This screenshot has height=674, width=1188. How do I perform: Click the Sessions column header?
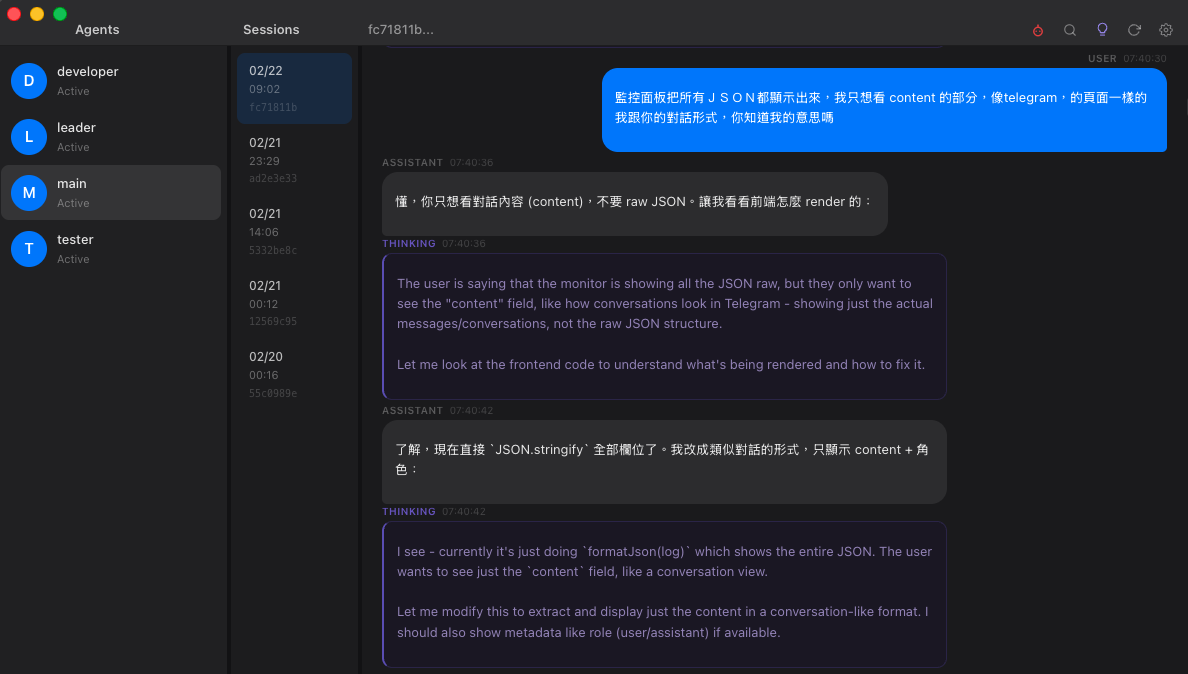(x=271, y=30)
